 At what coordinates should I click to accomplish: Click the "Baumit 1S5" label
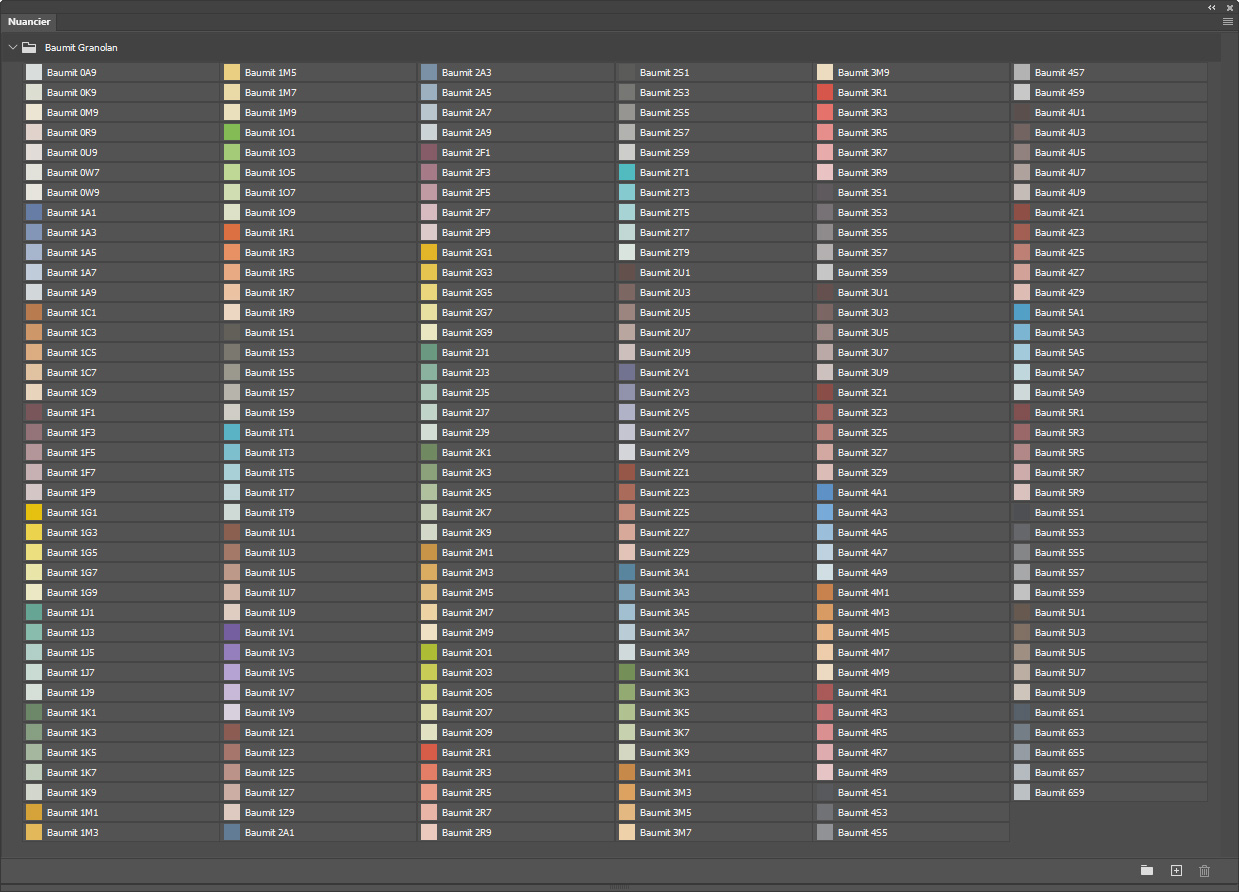[270, 372]
